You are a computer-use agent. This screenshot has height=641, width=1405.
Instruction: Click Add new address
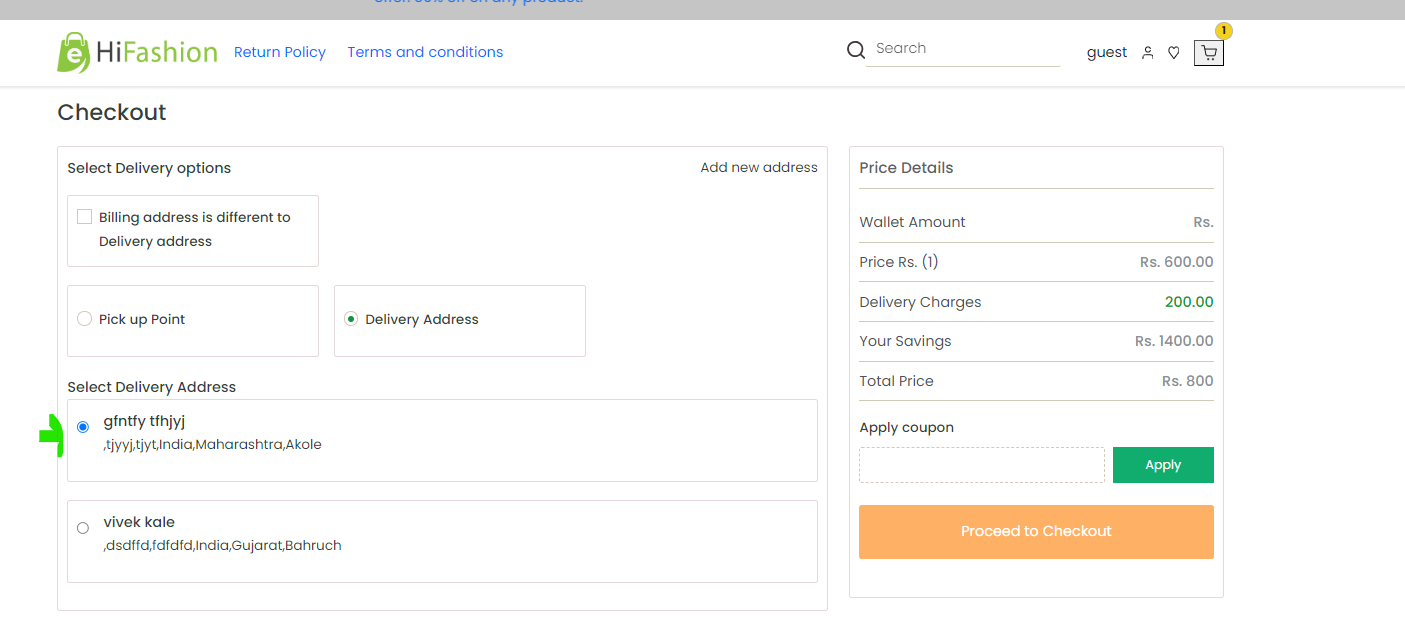(x=759, y=167)
